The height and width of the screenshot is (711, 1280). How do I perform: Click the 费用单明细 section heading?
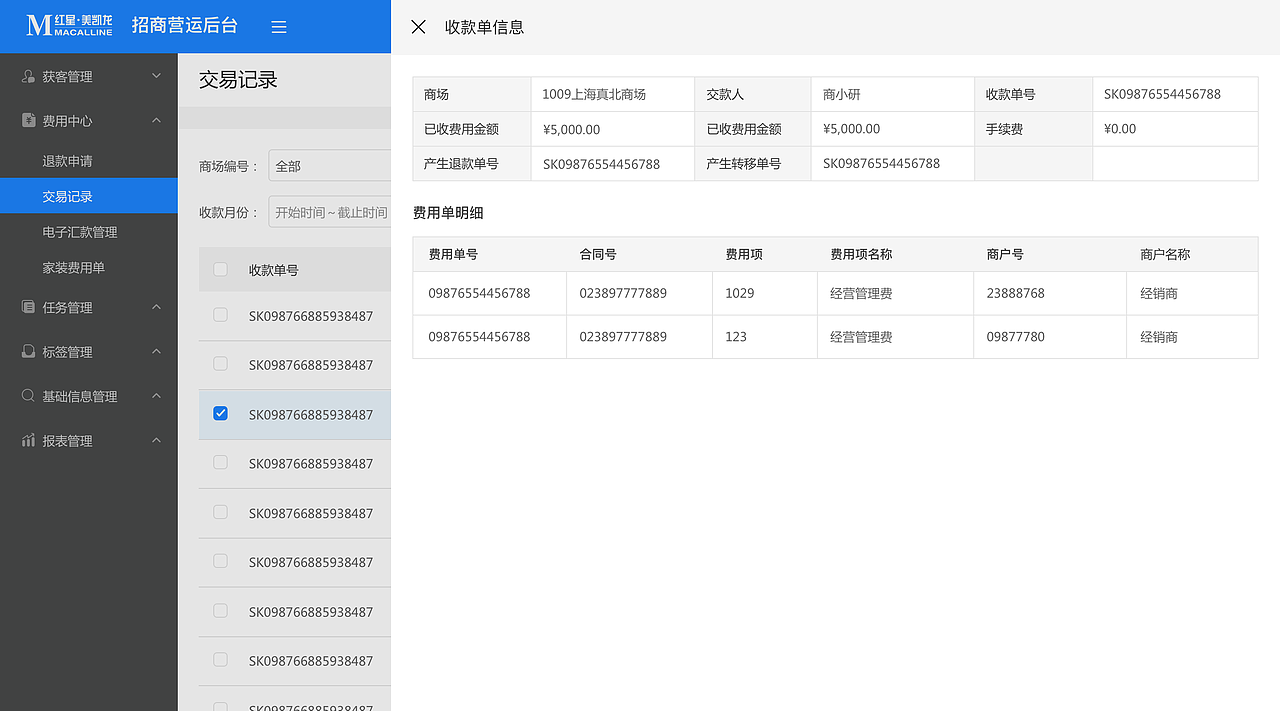click(x=448, y=212)
